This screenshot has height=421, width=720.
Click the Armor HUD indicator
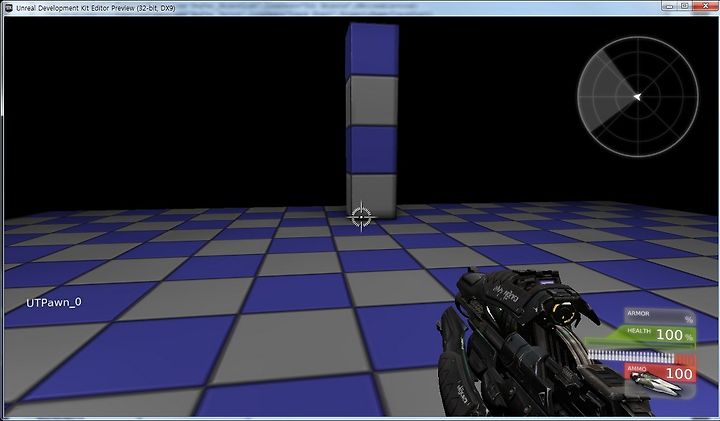point(660,316)
